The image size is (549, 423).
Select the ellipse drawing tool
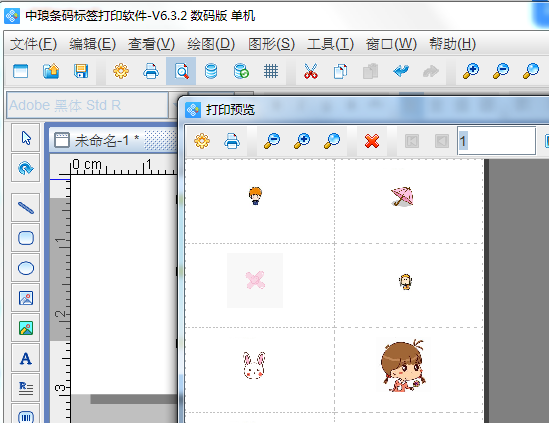click(x=26, y=268)
